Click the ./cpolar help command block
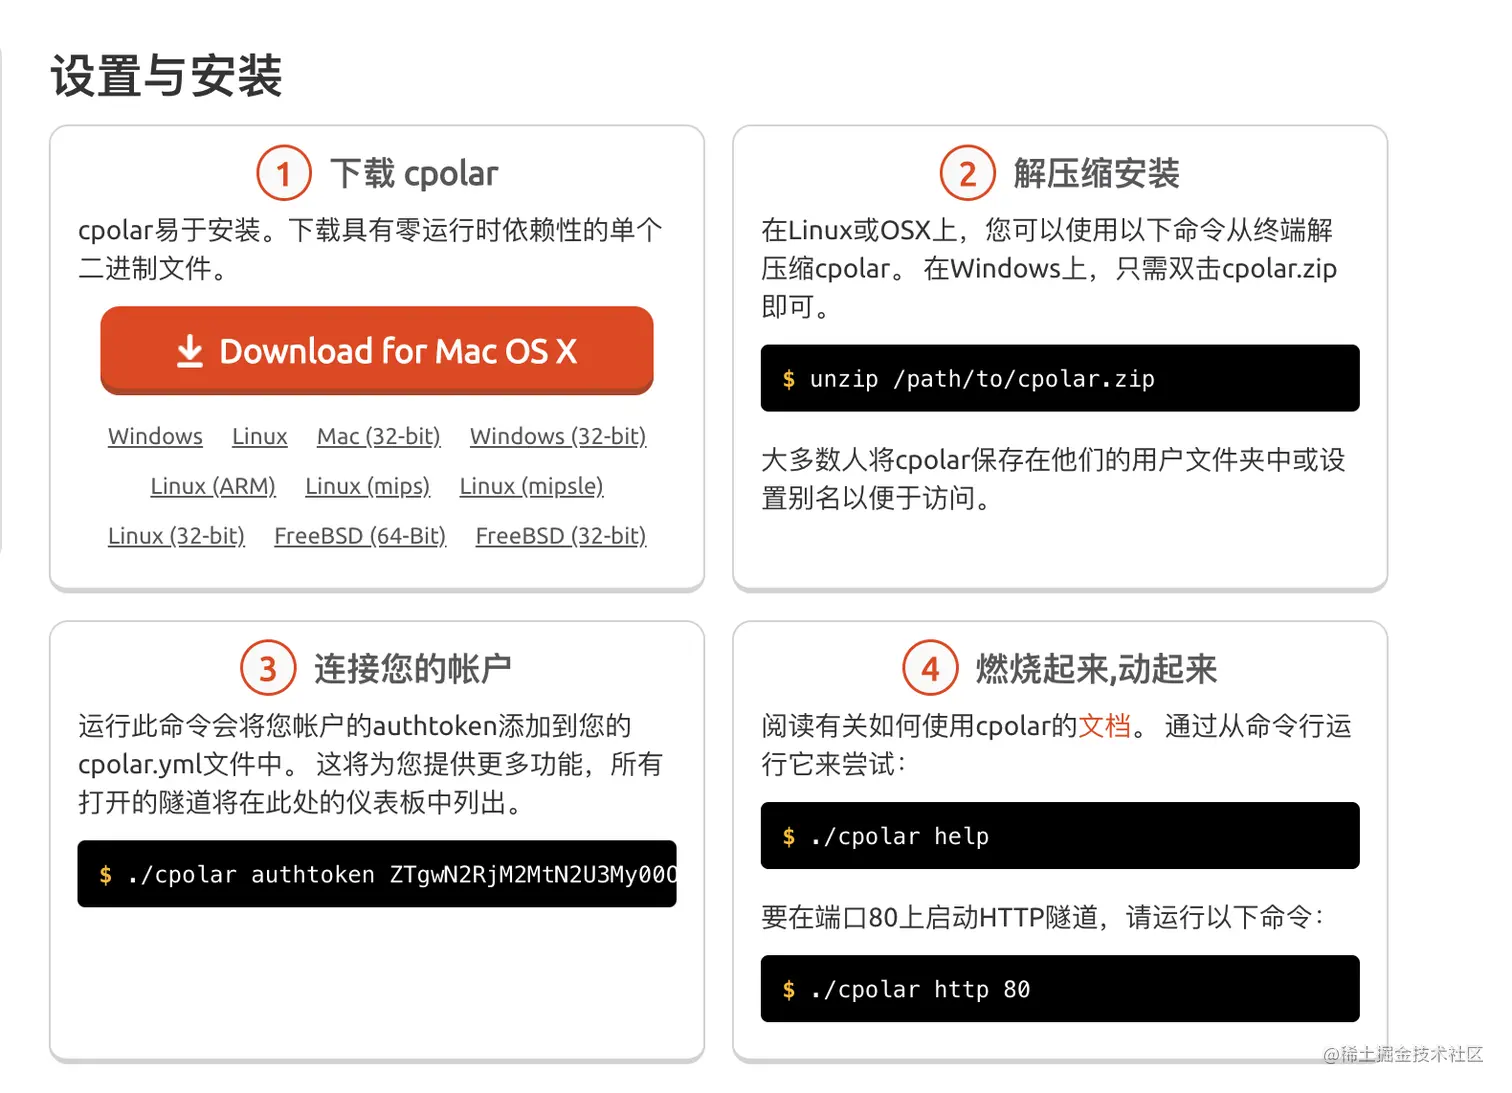1512x1093 pixels. pos(1060,836)
